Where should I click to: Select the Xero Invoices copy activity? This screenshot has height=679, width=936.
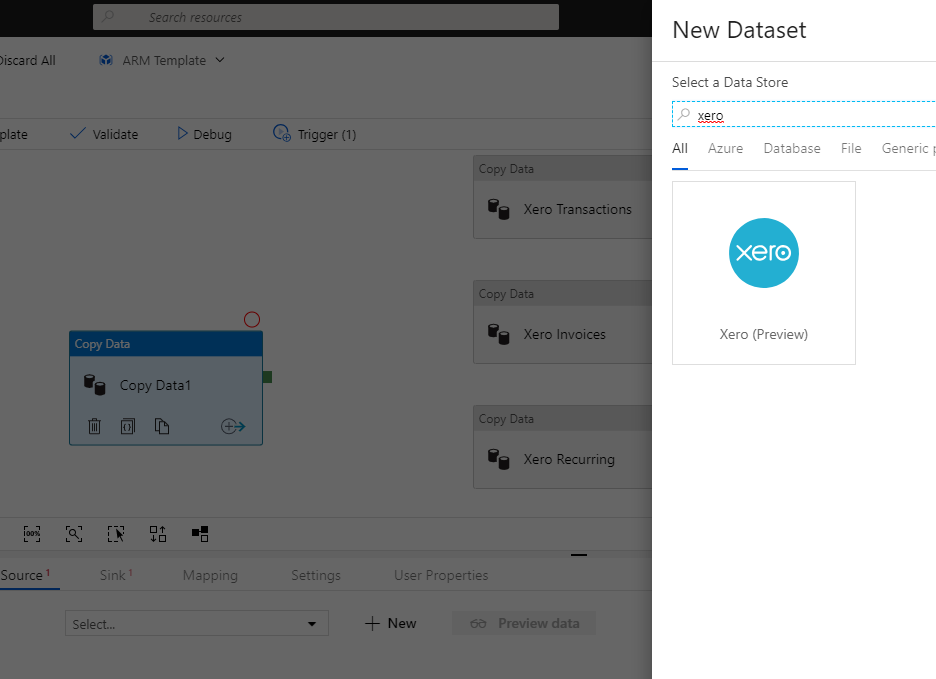click(562, 322)
